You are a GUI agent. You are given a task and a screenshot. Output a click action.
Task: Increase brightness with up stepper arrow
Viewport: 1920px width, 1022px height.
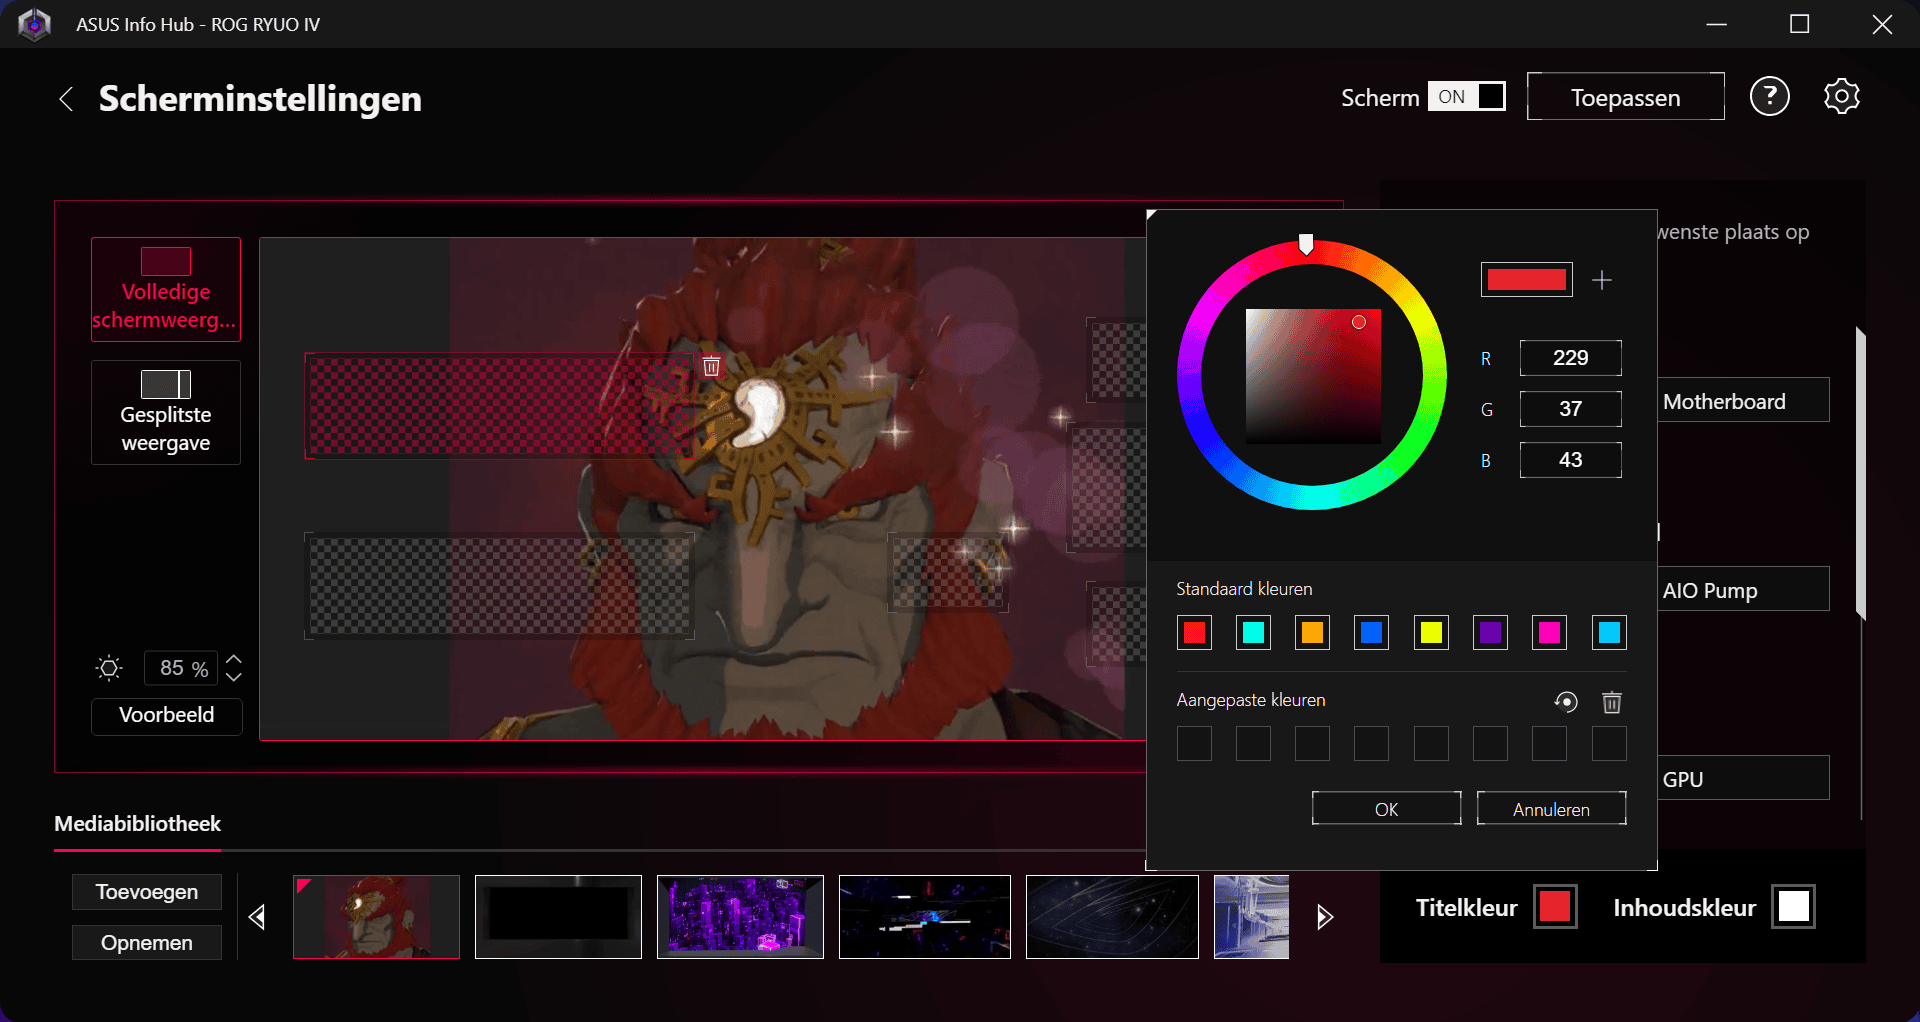click(x=234, y=660)
